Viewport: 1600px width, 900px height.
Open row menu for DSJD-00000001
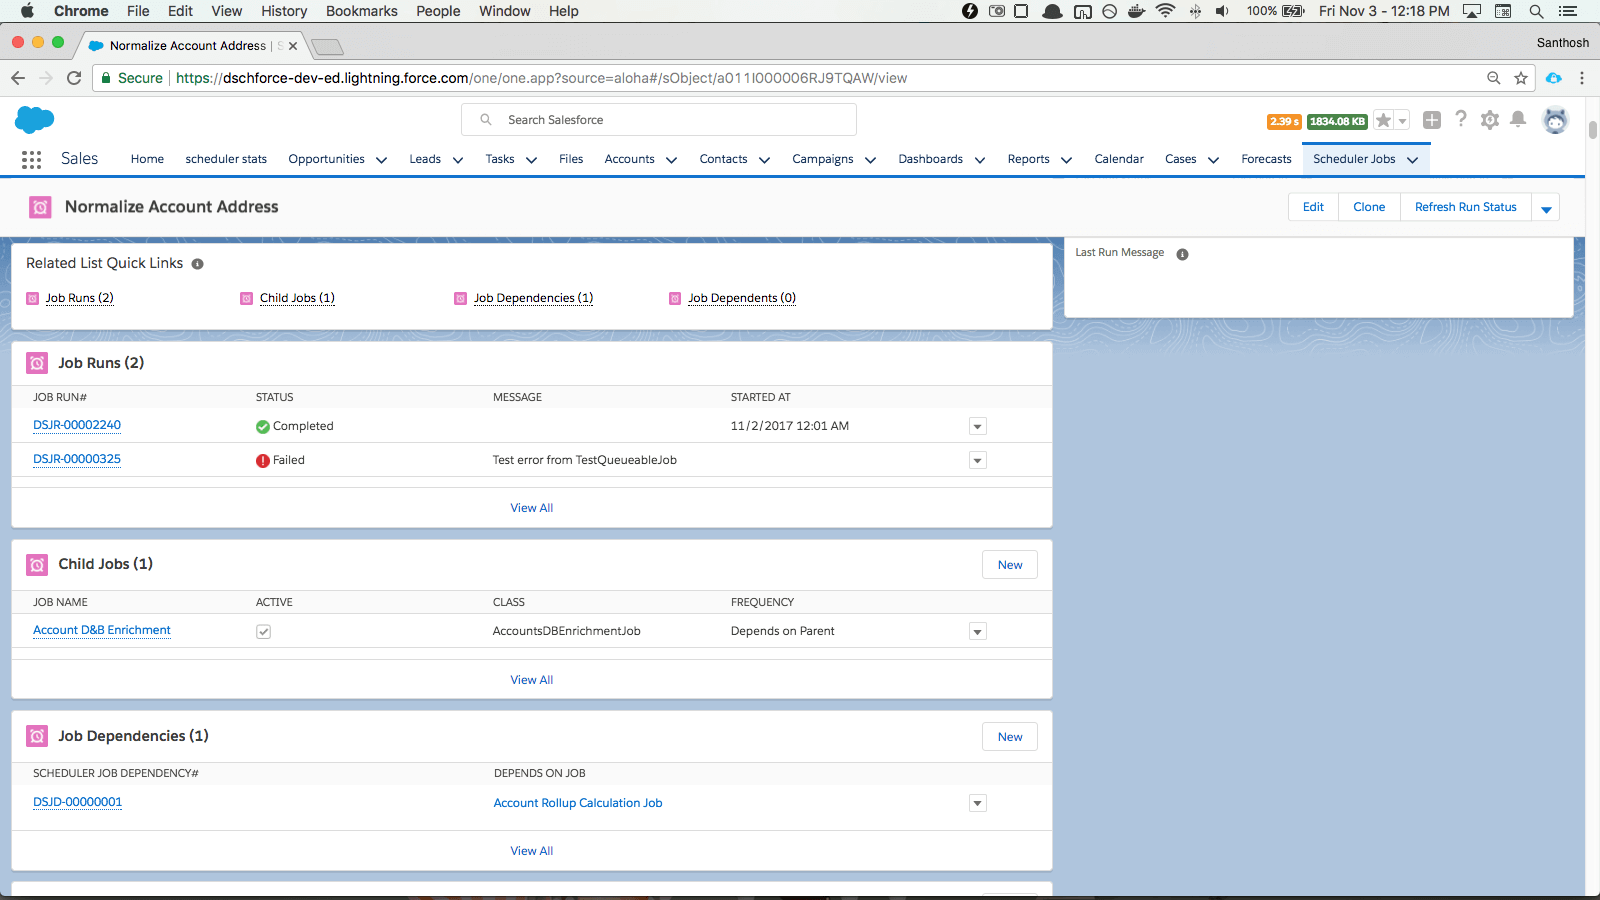pos(977,803)
